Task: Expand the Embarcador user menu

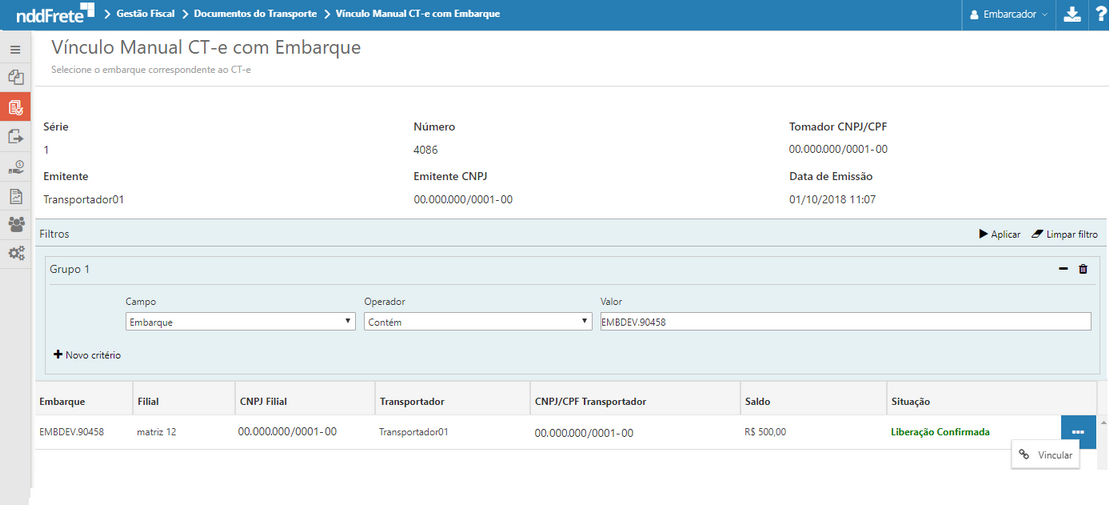Action: [x=1009, y=14]
